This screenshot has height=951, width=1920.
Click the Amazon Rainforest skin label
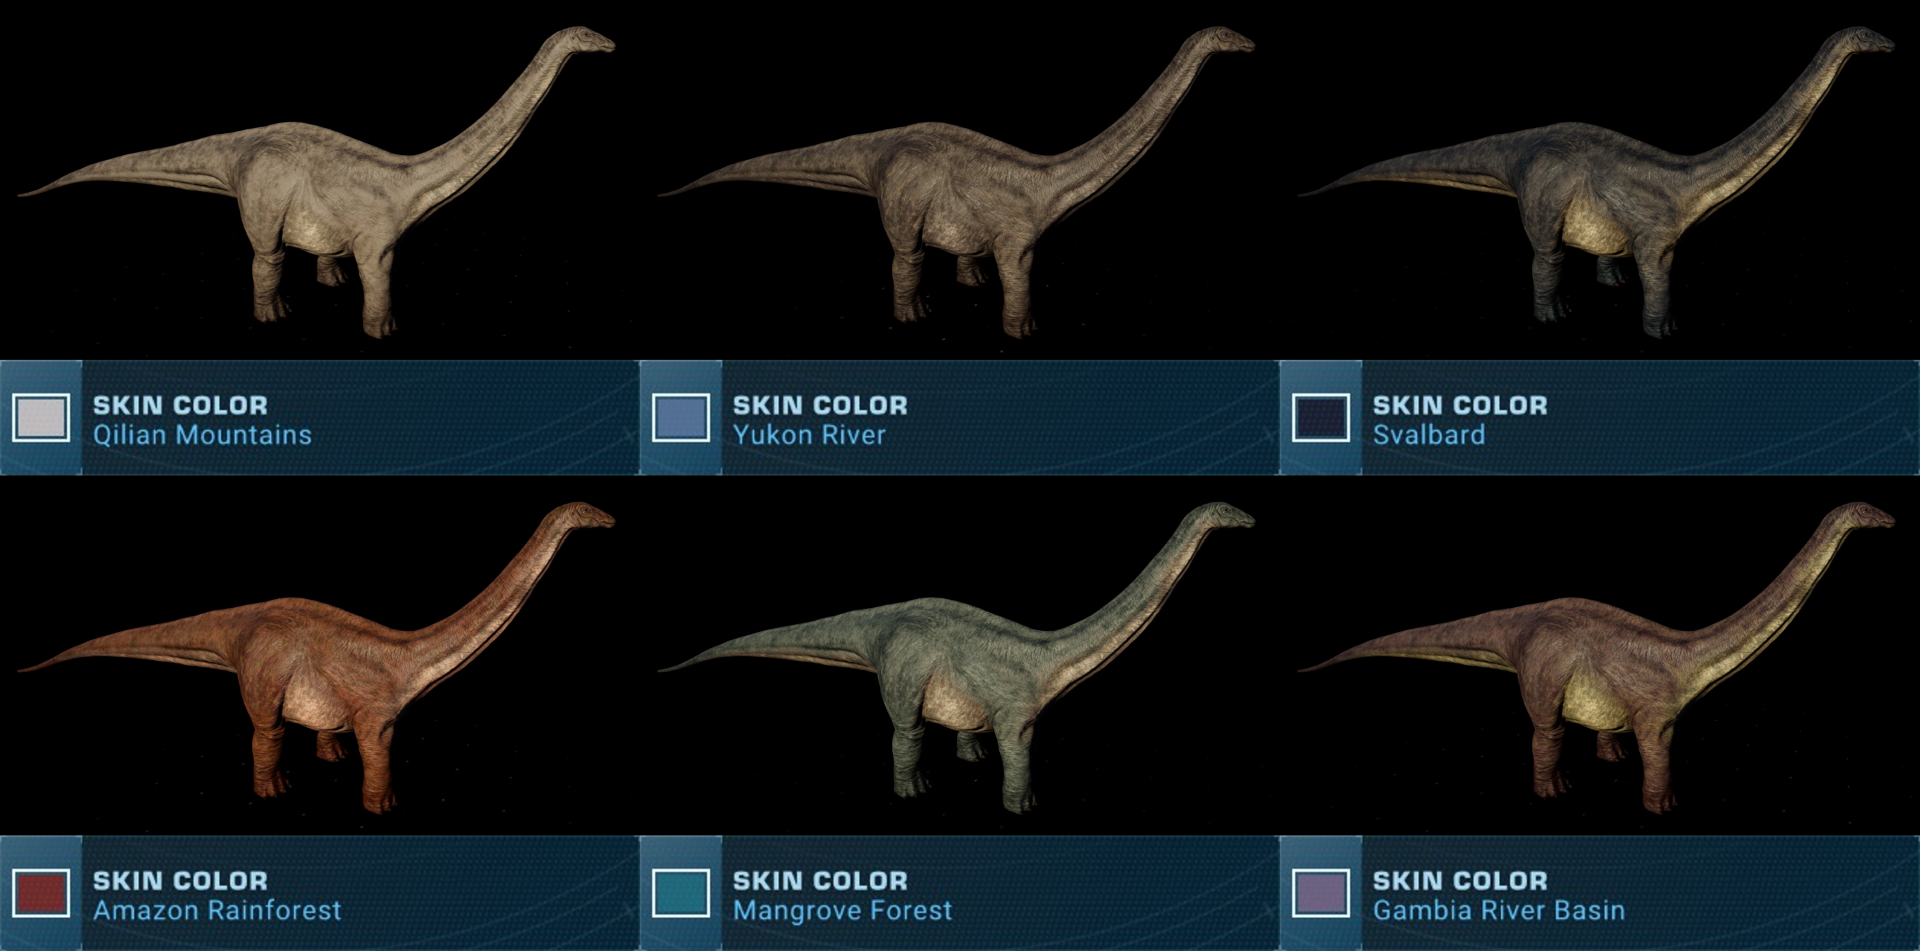pos(217,910)
